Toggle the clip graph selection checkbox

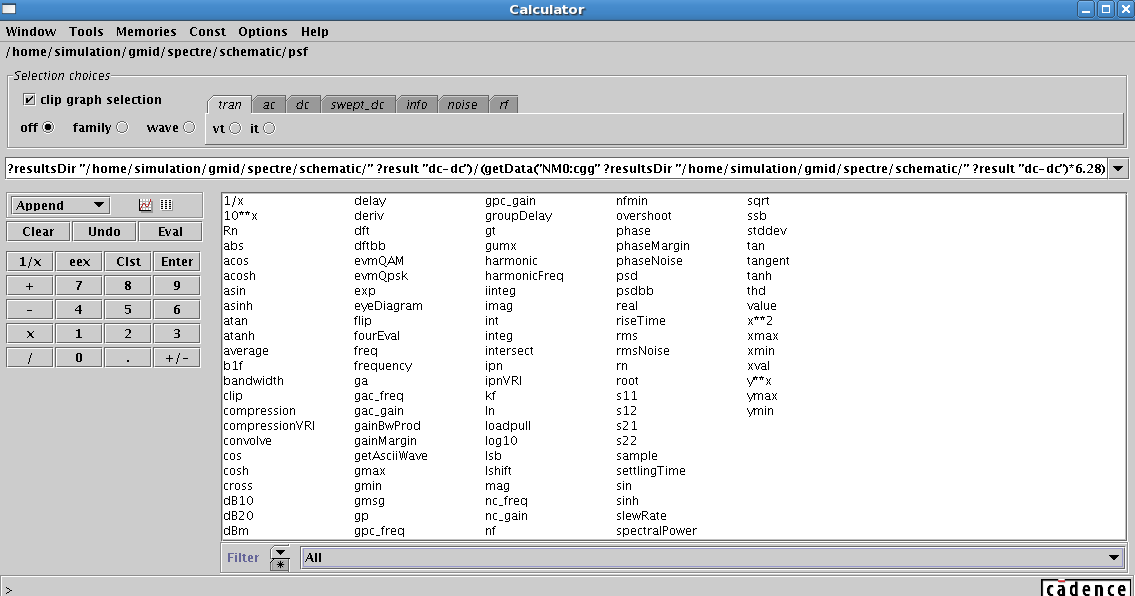pos(29,100)
